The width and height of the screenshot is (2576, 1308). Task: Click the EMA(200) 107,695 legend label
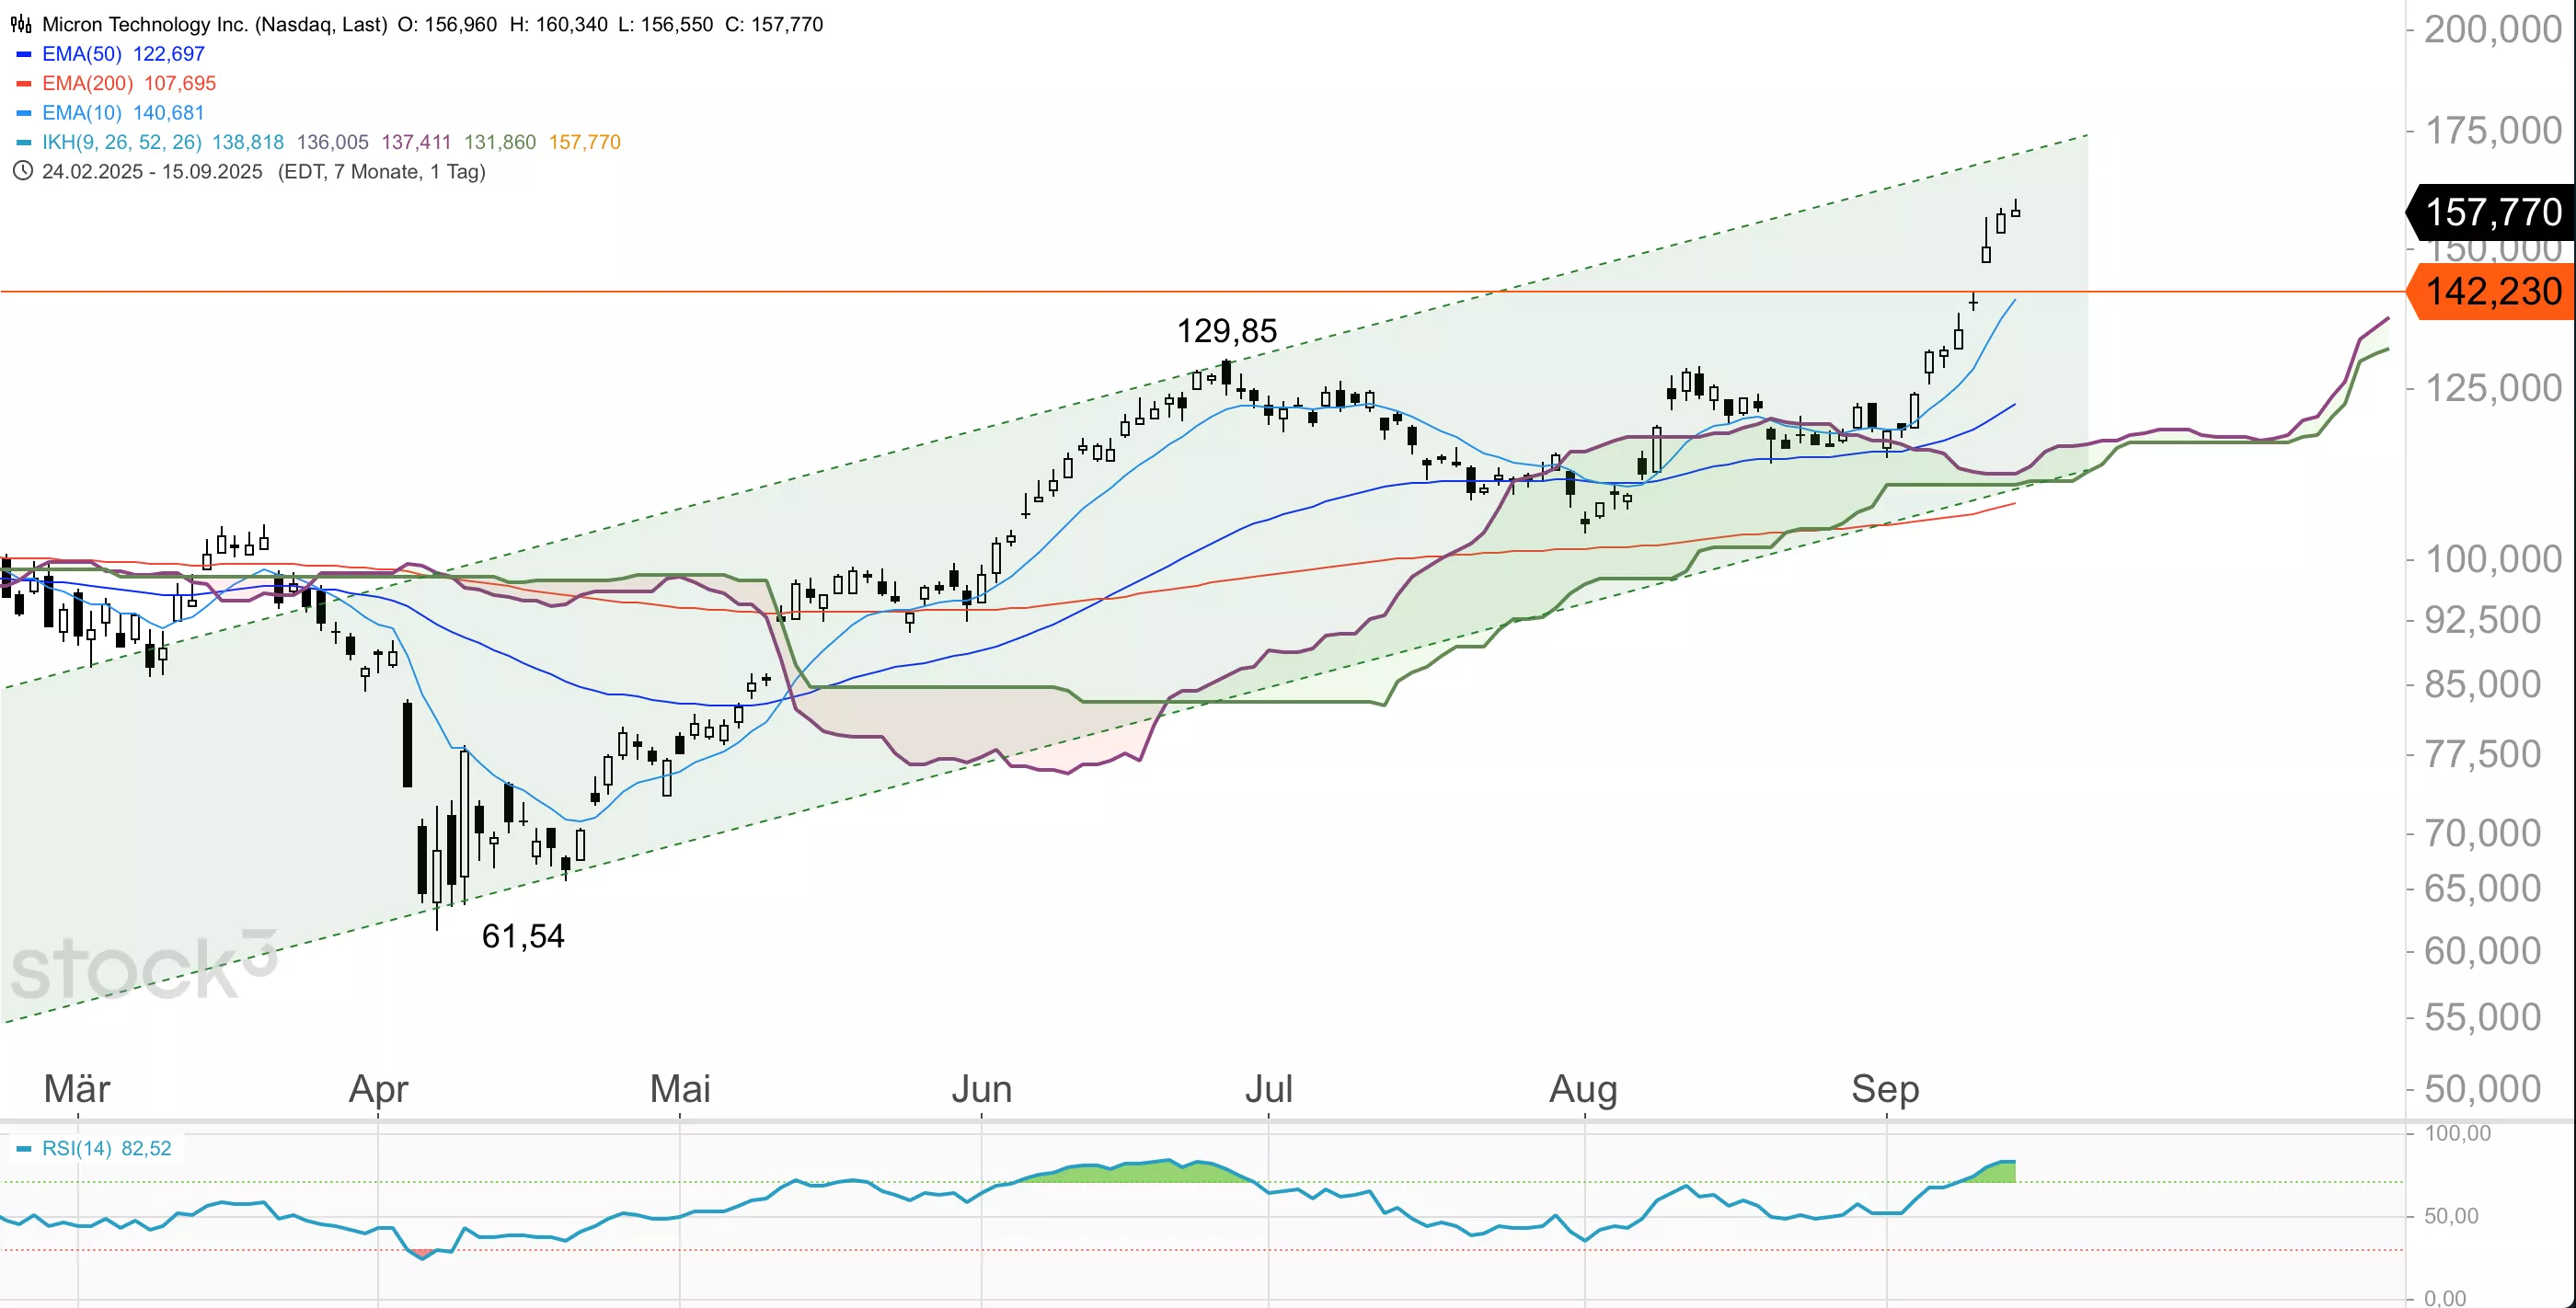(129, 83)
